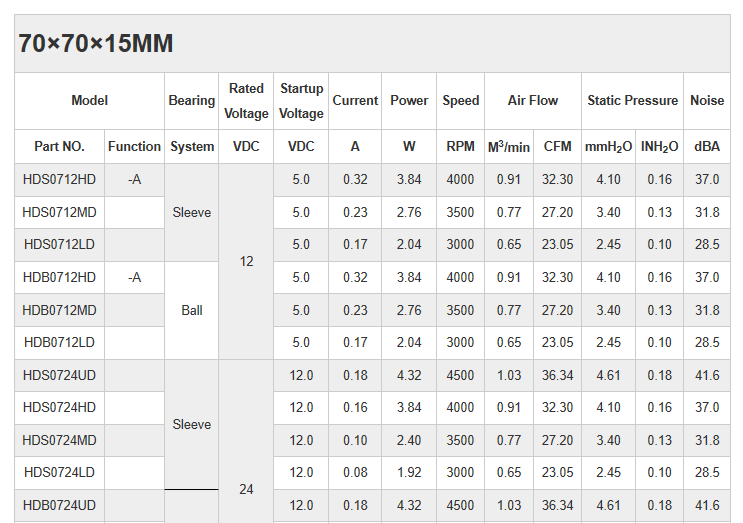Click the -A function cell for HDB0712HD
The width and height of the screenshot is (743, 523).
pos(134,277)
